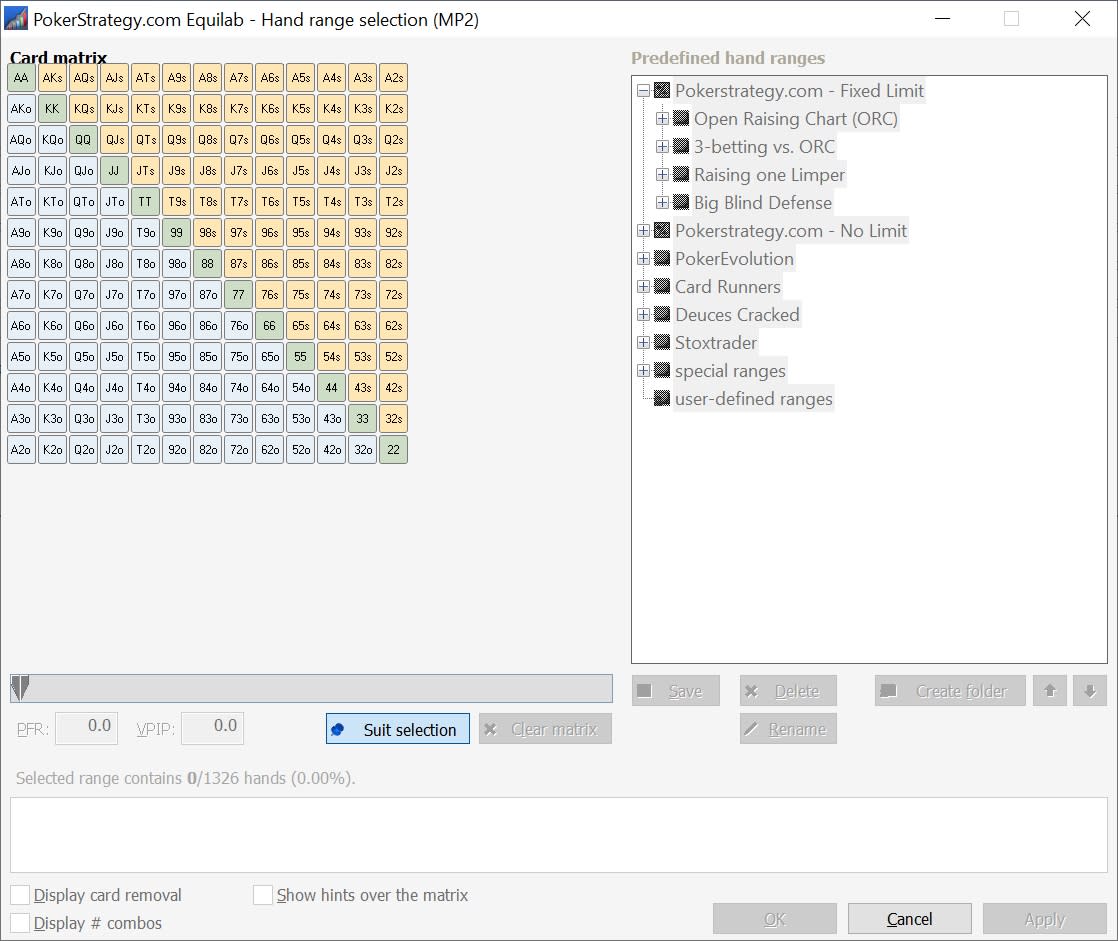Click the range percentage slider handle
This screenshot has width=1118, height=941.
click(x=21, y=688)
